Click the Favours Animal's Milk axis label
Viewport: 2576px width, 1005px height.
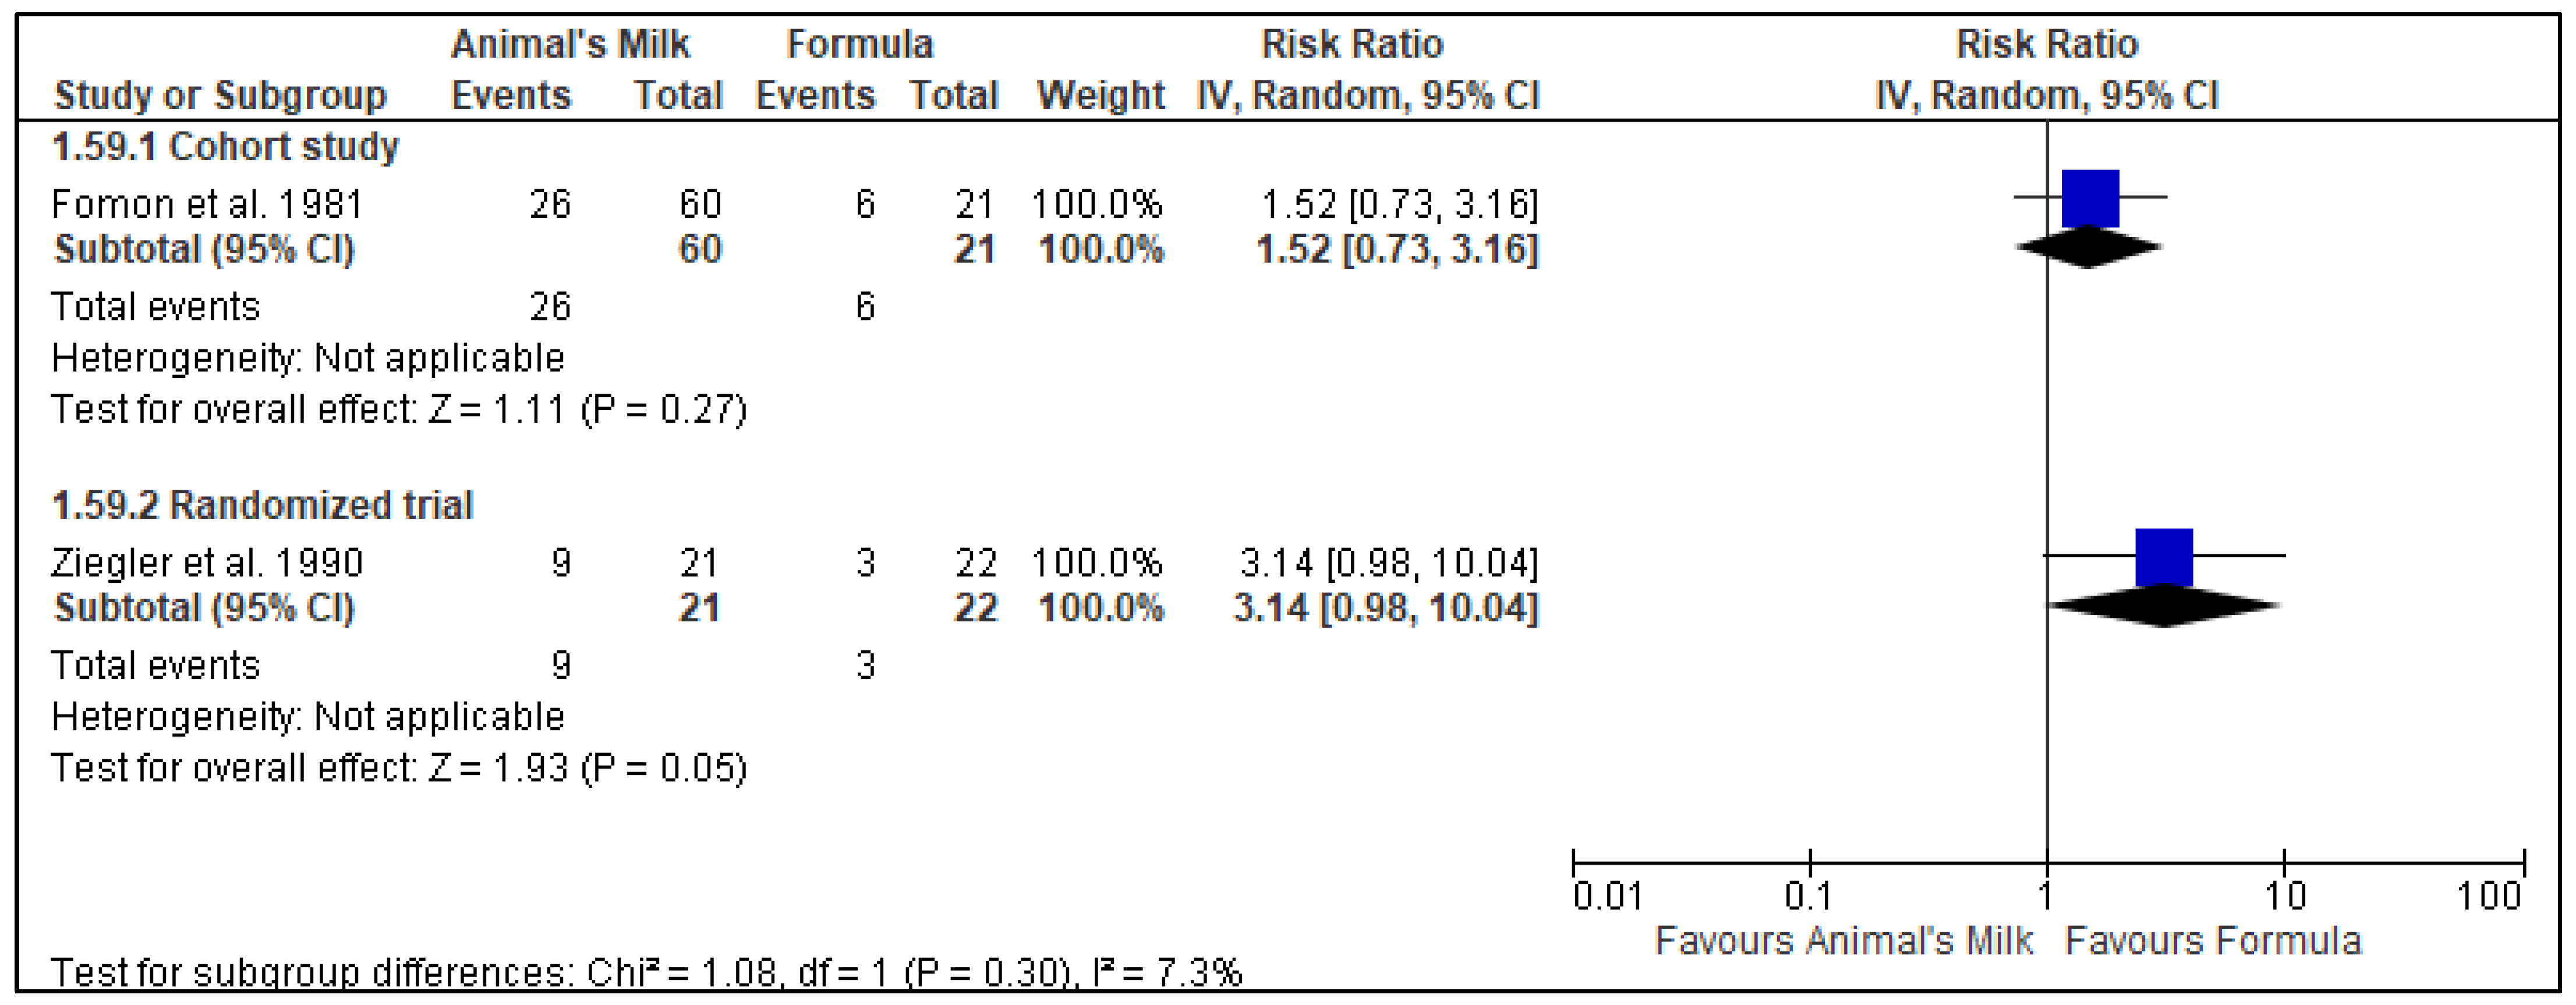[1843, 941]
